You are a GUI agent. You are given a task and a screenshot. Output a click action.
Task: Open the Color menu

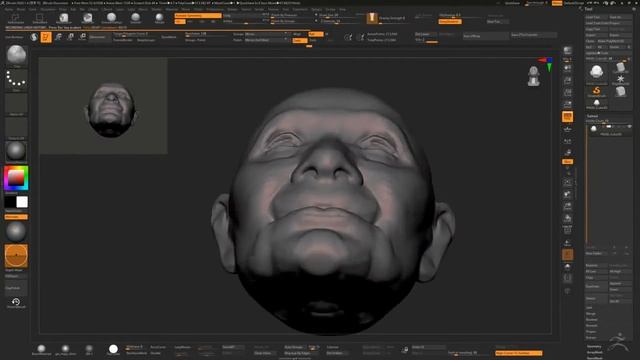coord(33,9)
